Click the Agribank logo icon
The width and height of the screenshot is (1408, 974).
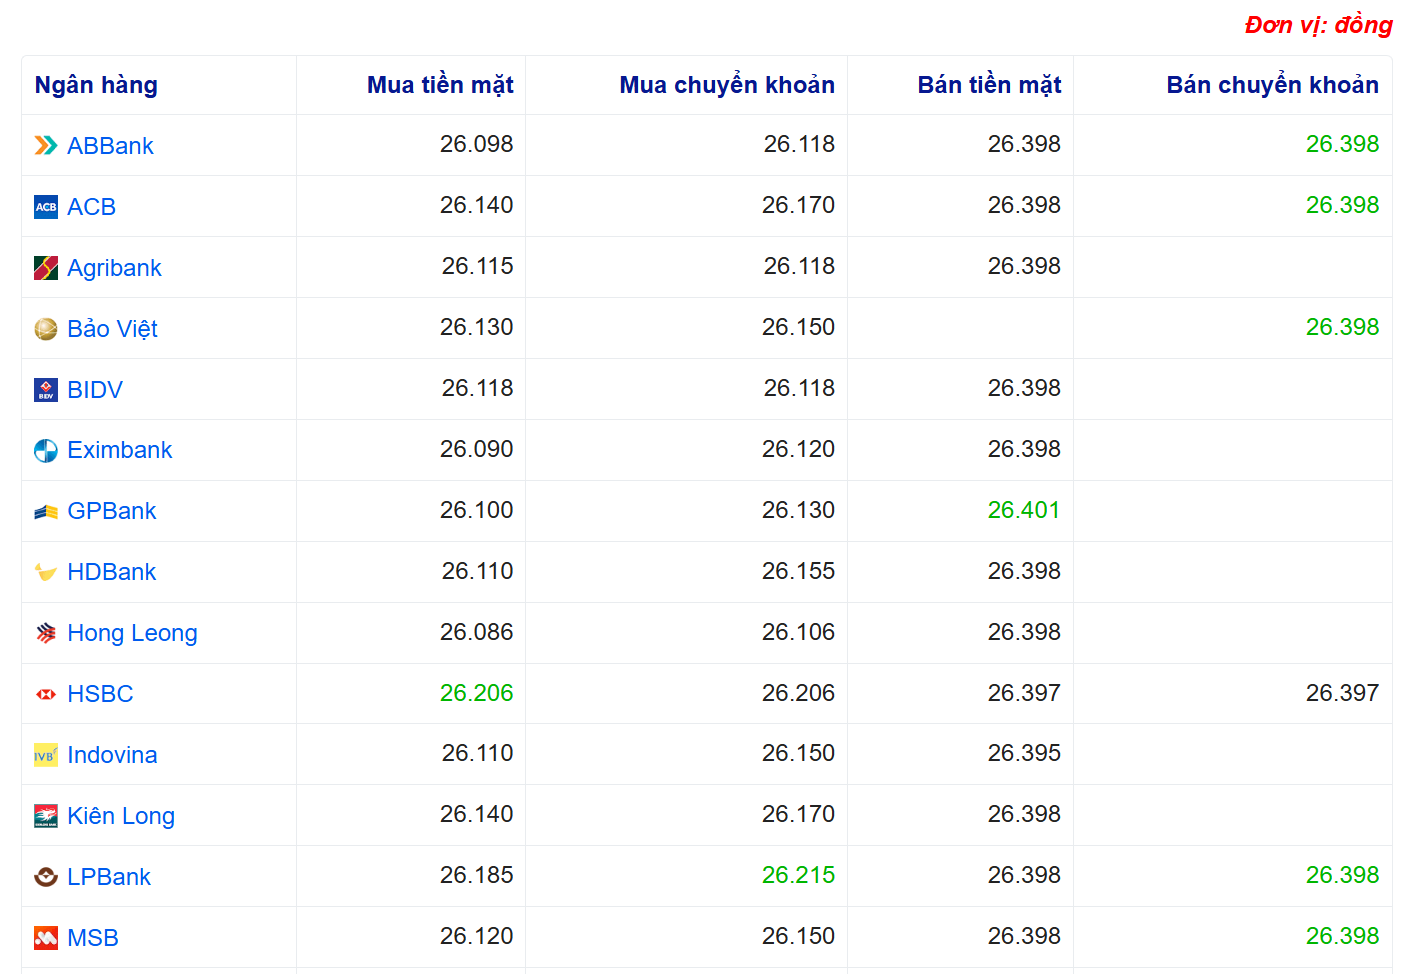[46, 268]
